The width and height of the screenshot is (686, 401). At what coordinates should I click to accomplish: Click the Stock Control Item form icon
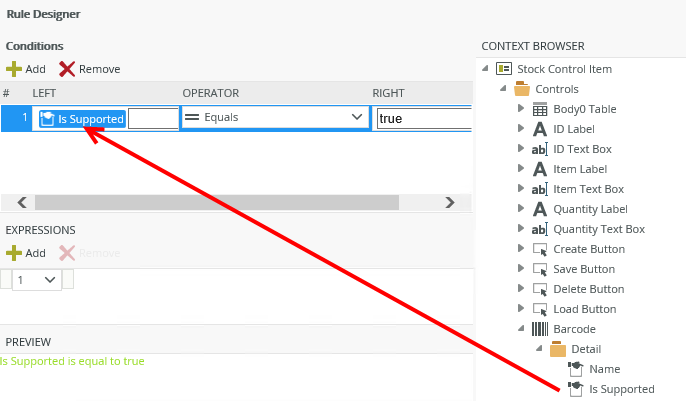[503, 69]
